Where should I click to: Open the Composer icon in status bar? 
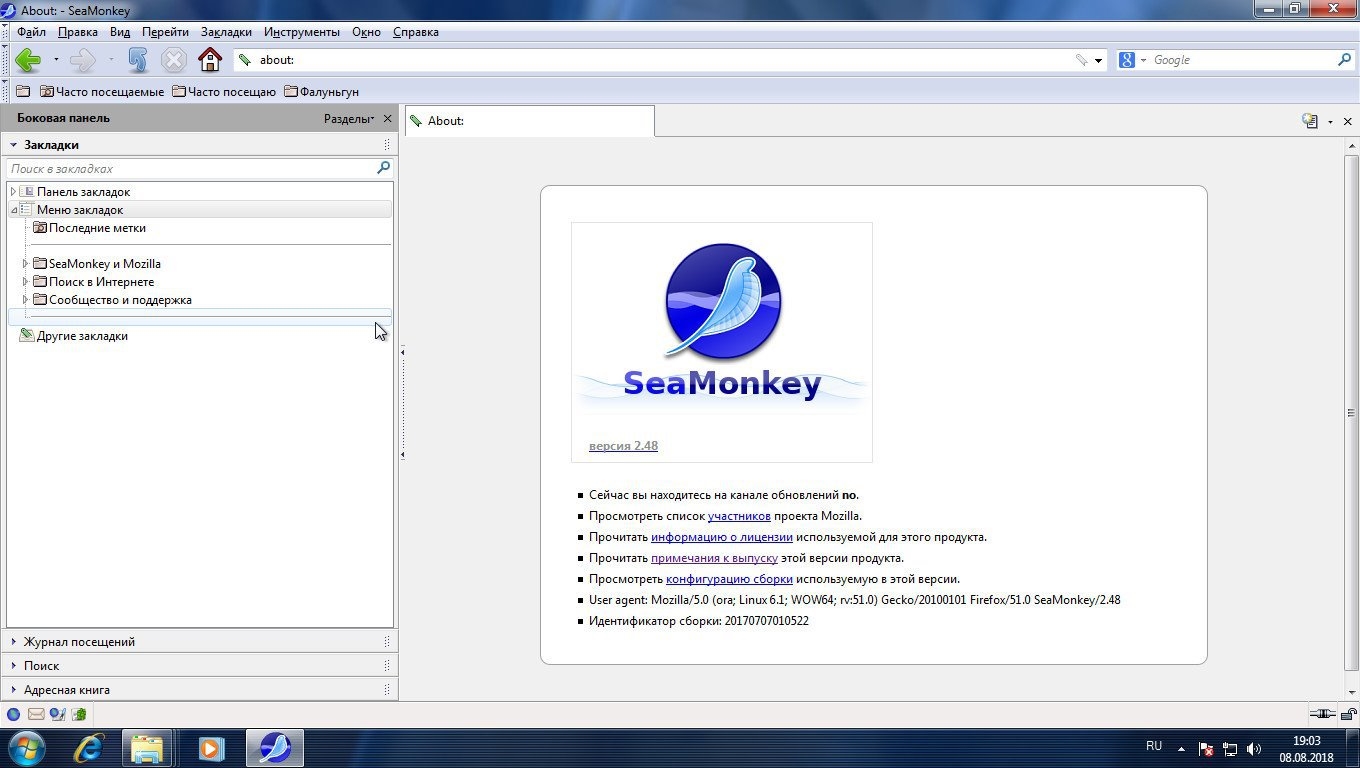click(x=58, y=714)
